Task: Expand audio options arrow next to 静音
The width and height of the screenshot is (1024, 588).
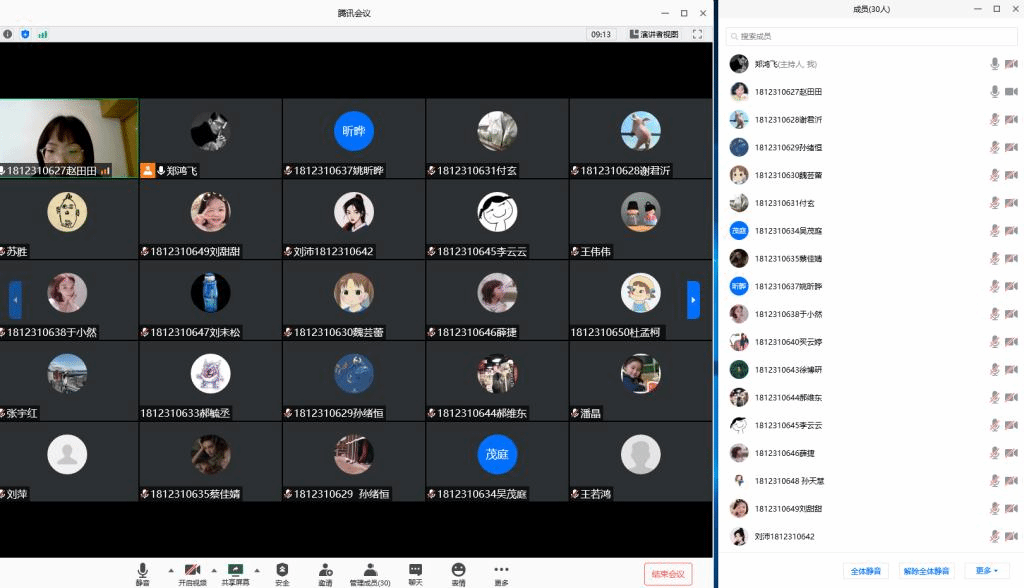Action: click(x=170, y=570)
